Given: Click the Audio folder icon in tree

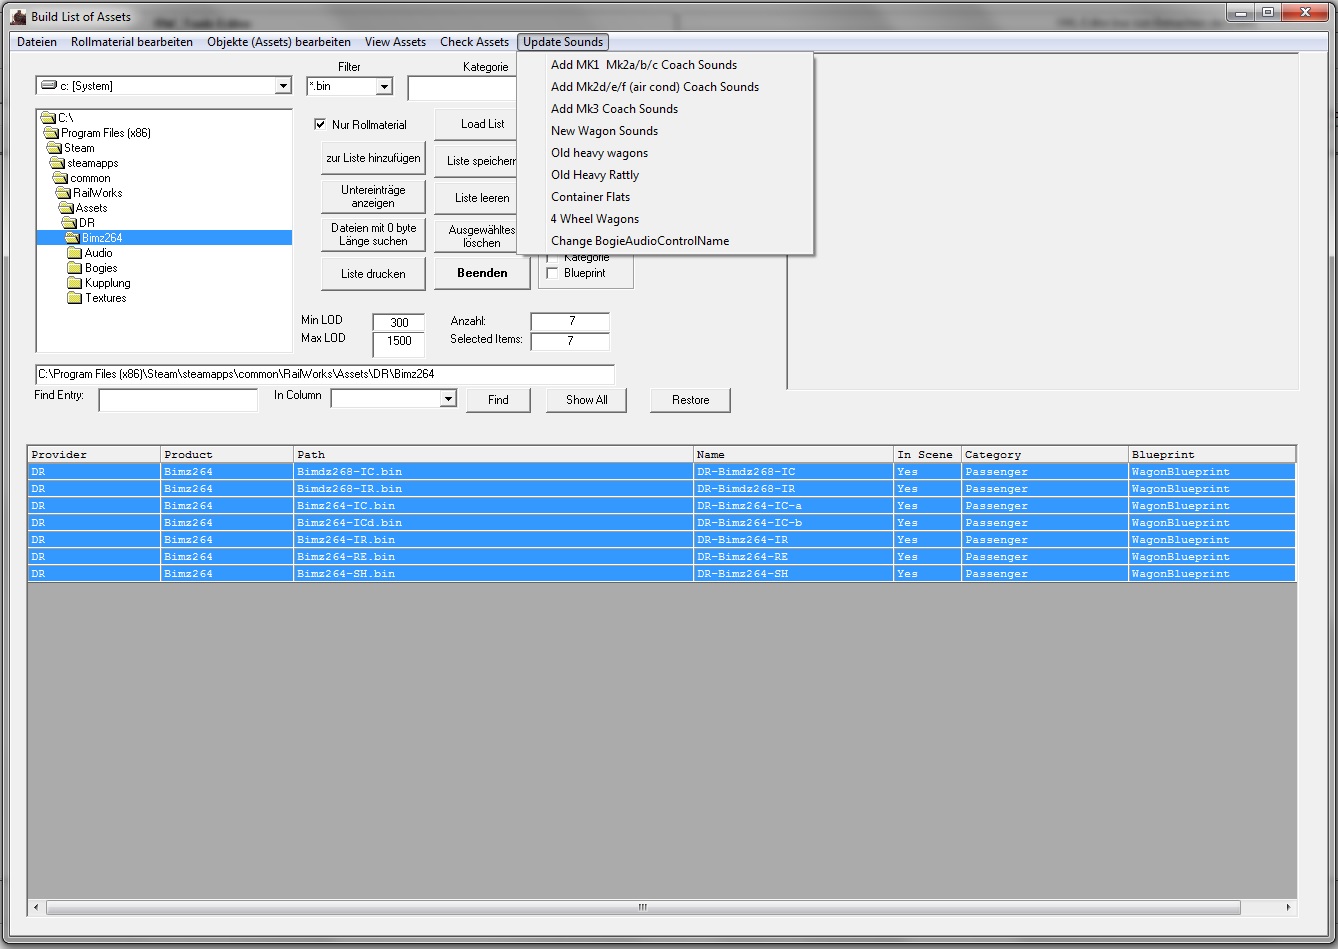Looking at the screenshot, I should tap(74, 253).
